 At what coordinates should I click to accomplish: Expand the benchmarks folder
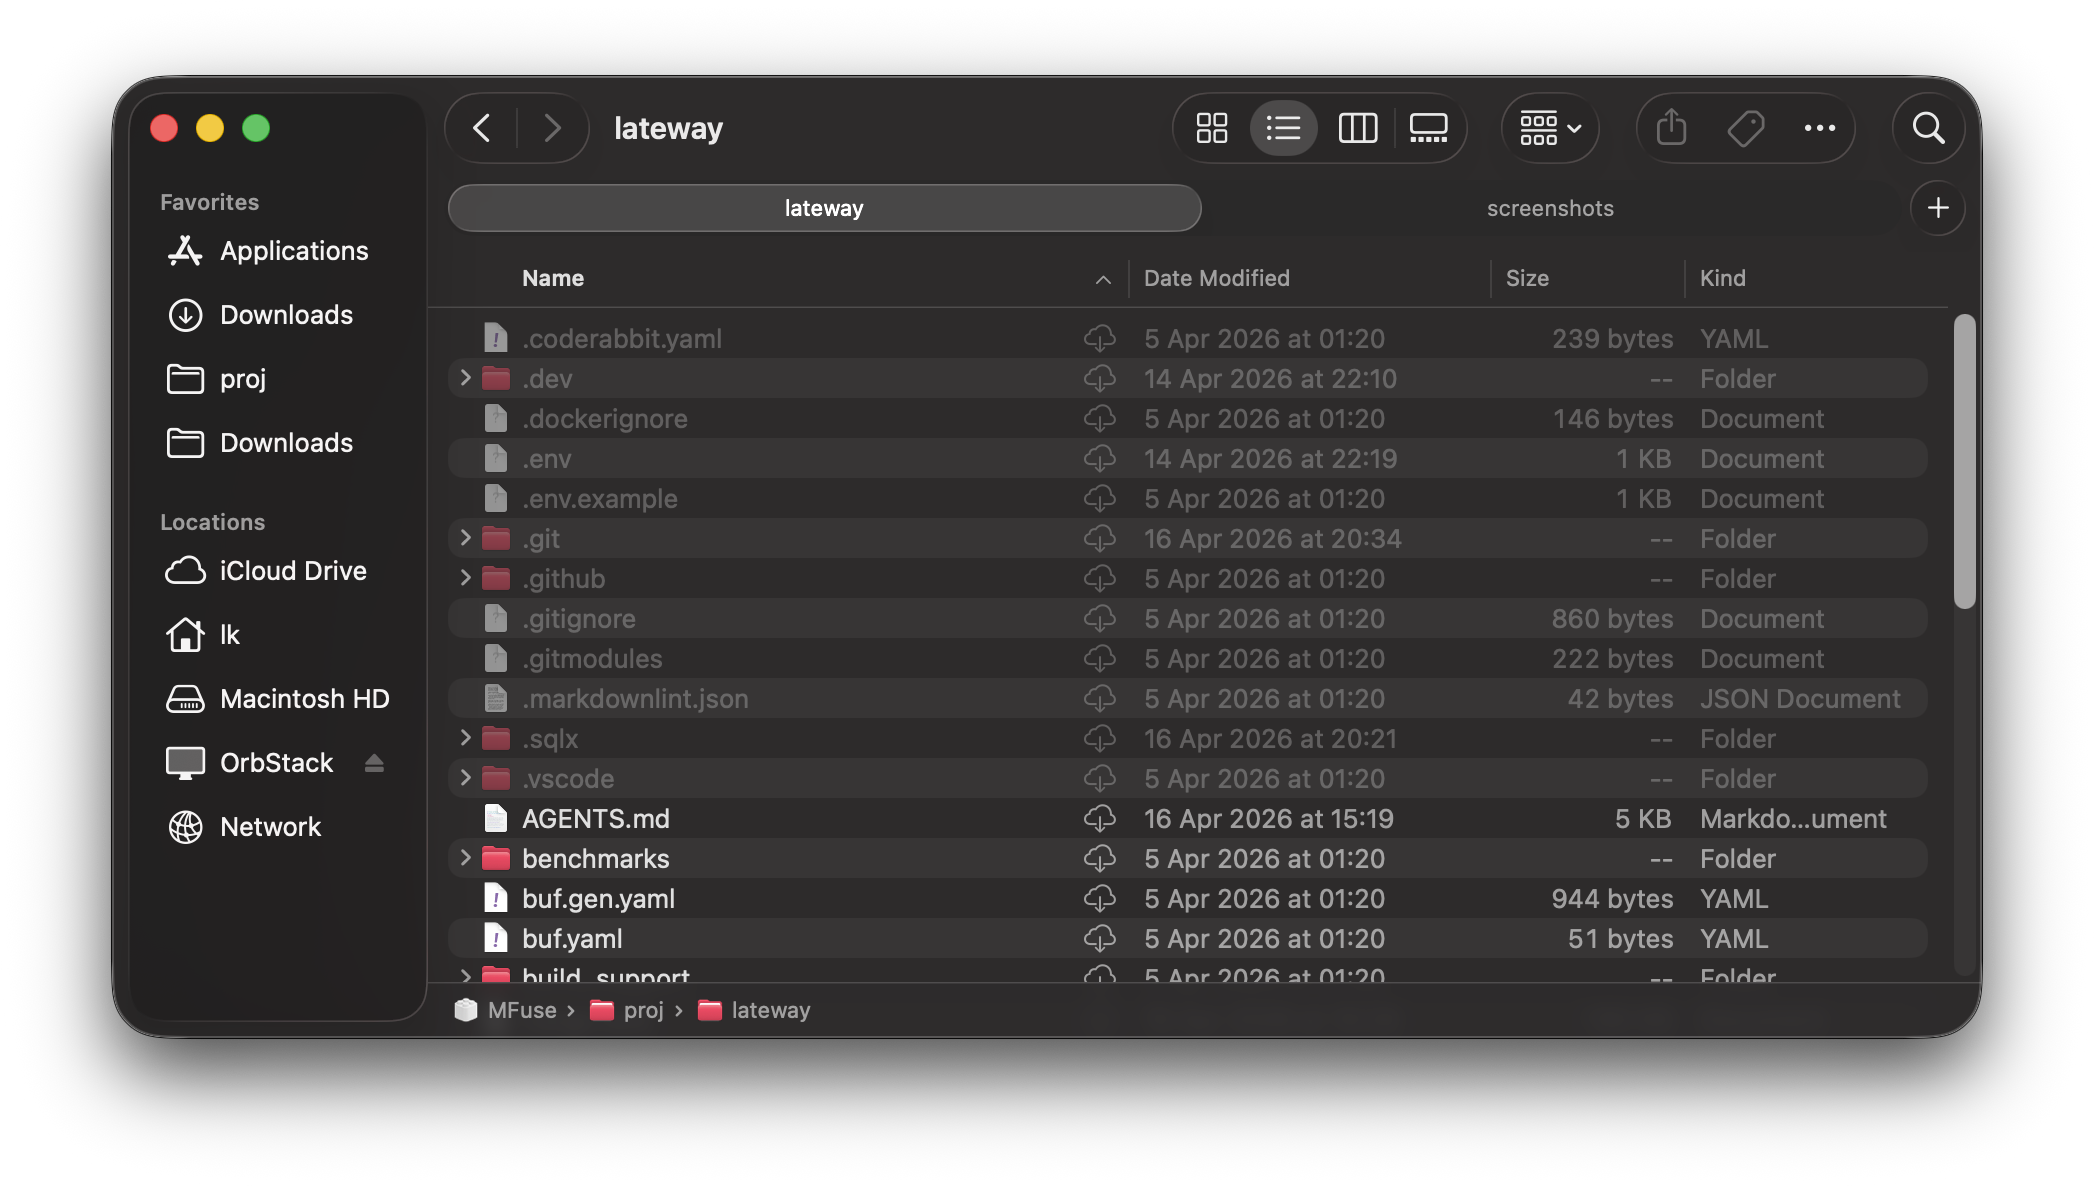click(x=465, y=858)
